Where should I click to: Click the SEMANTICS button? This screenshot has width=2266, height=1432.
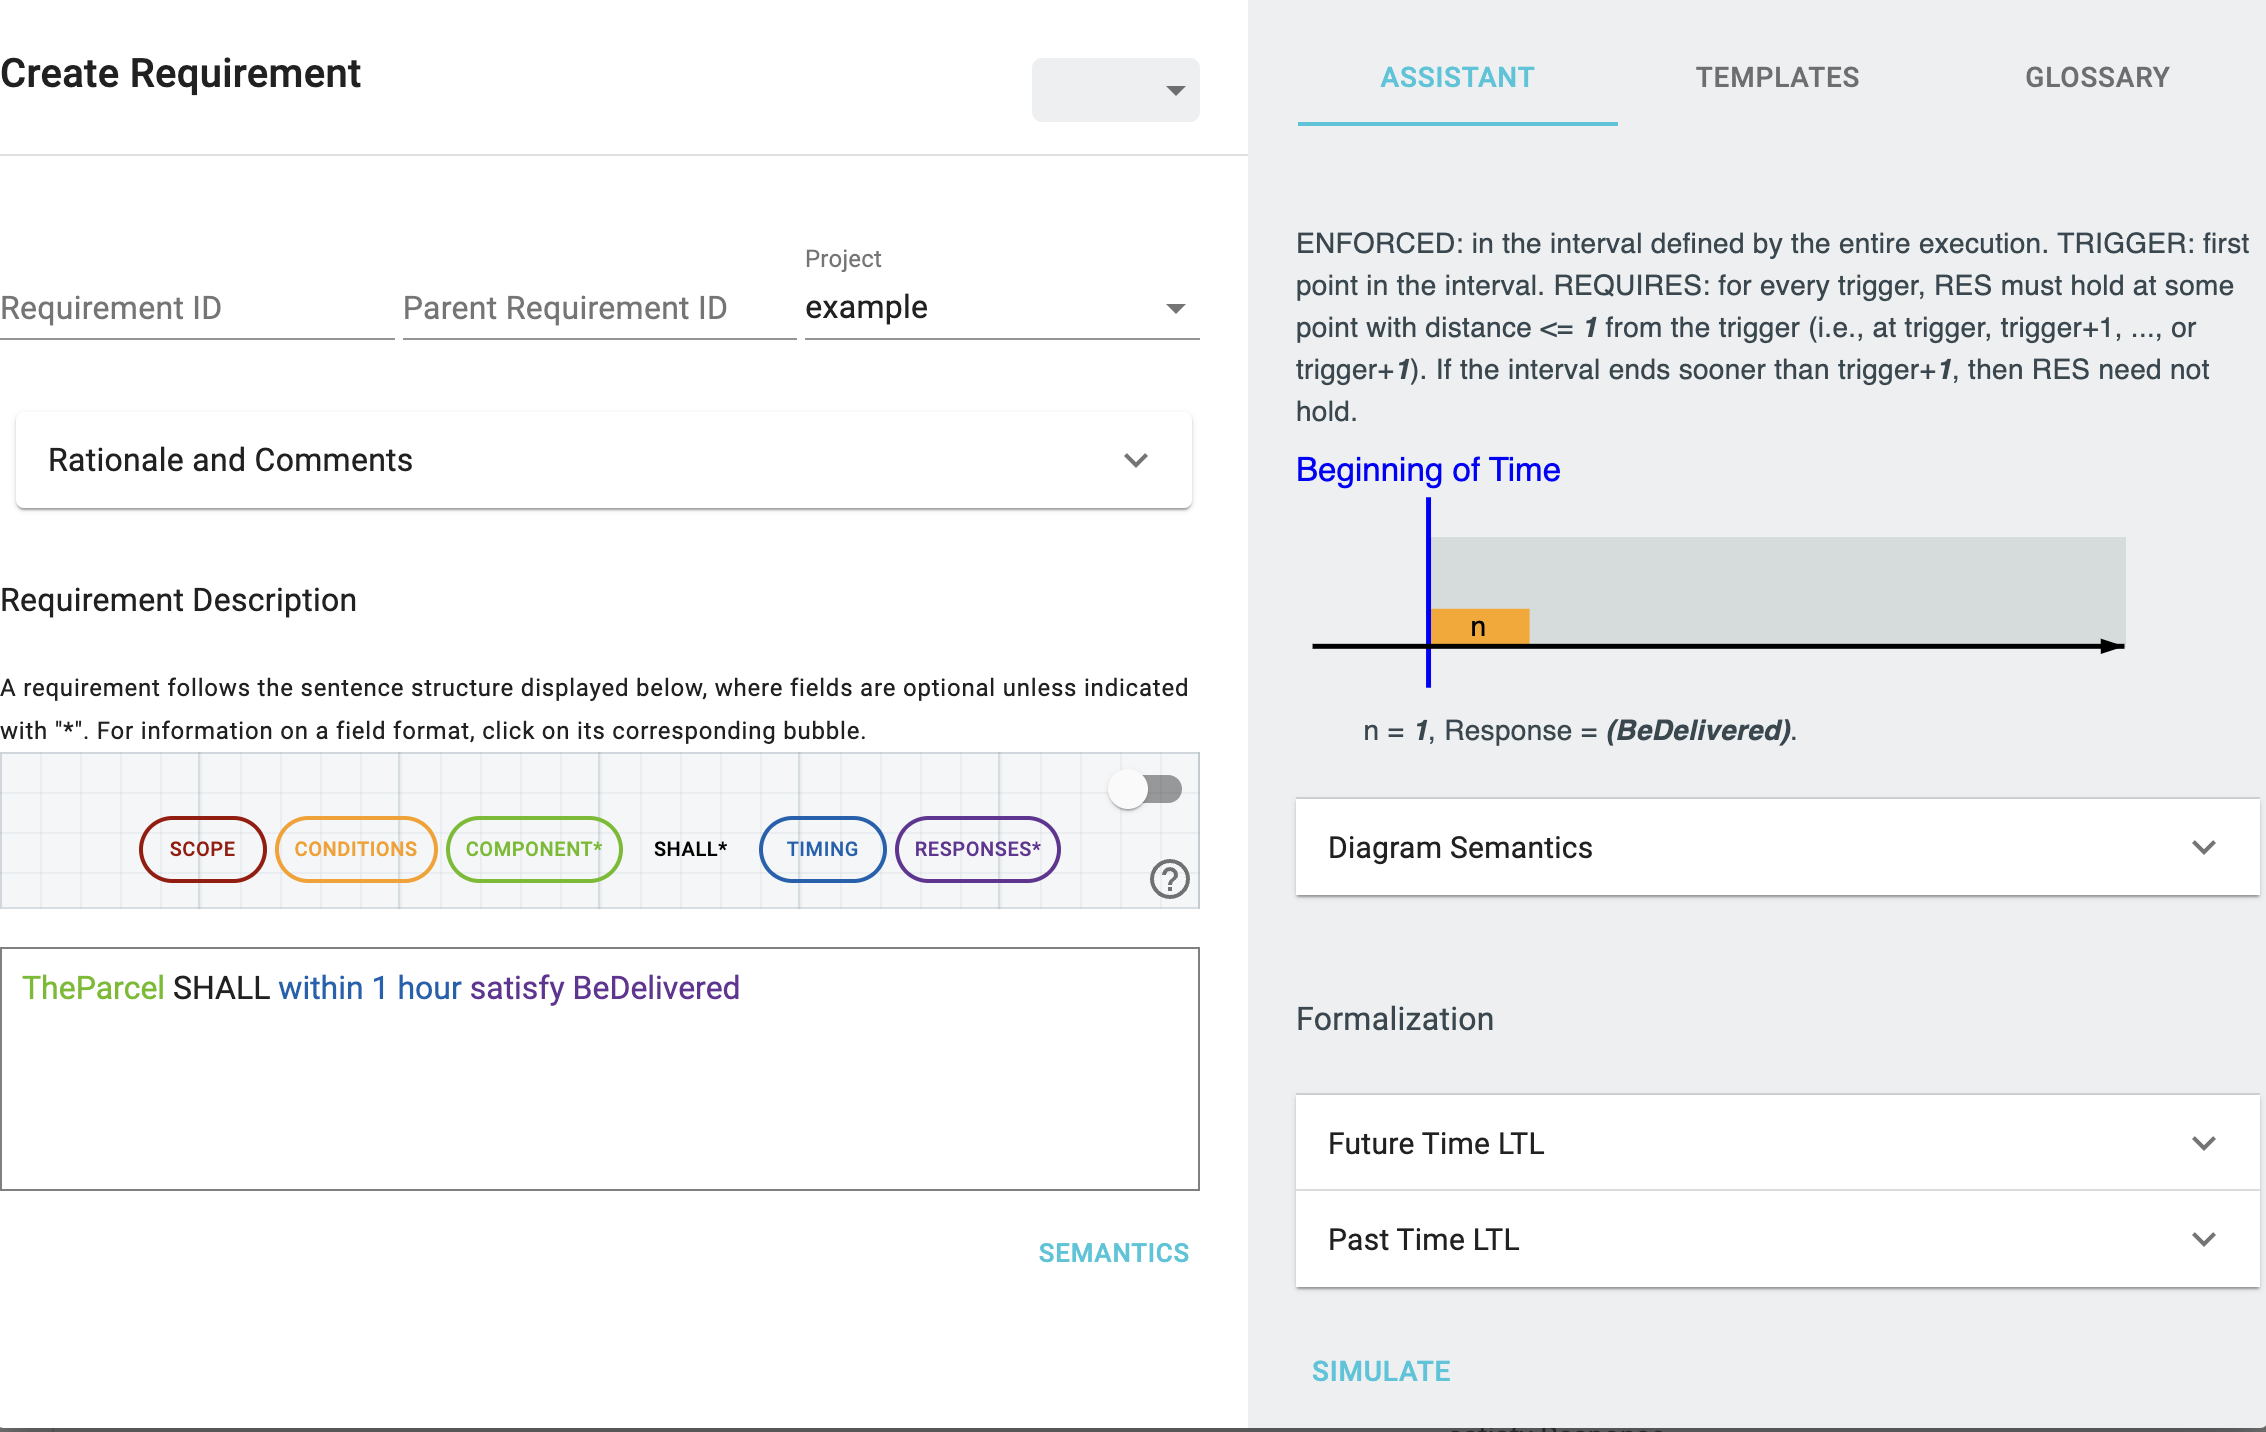coord(1113,1252)
